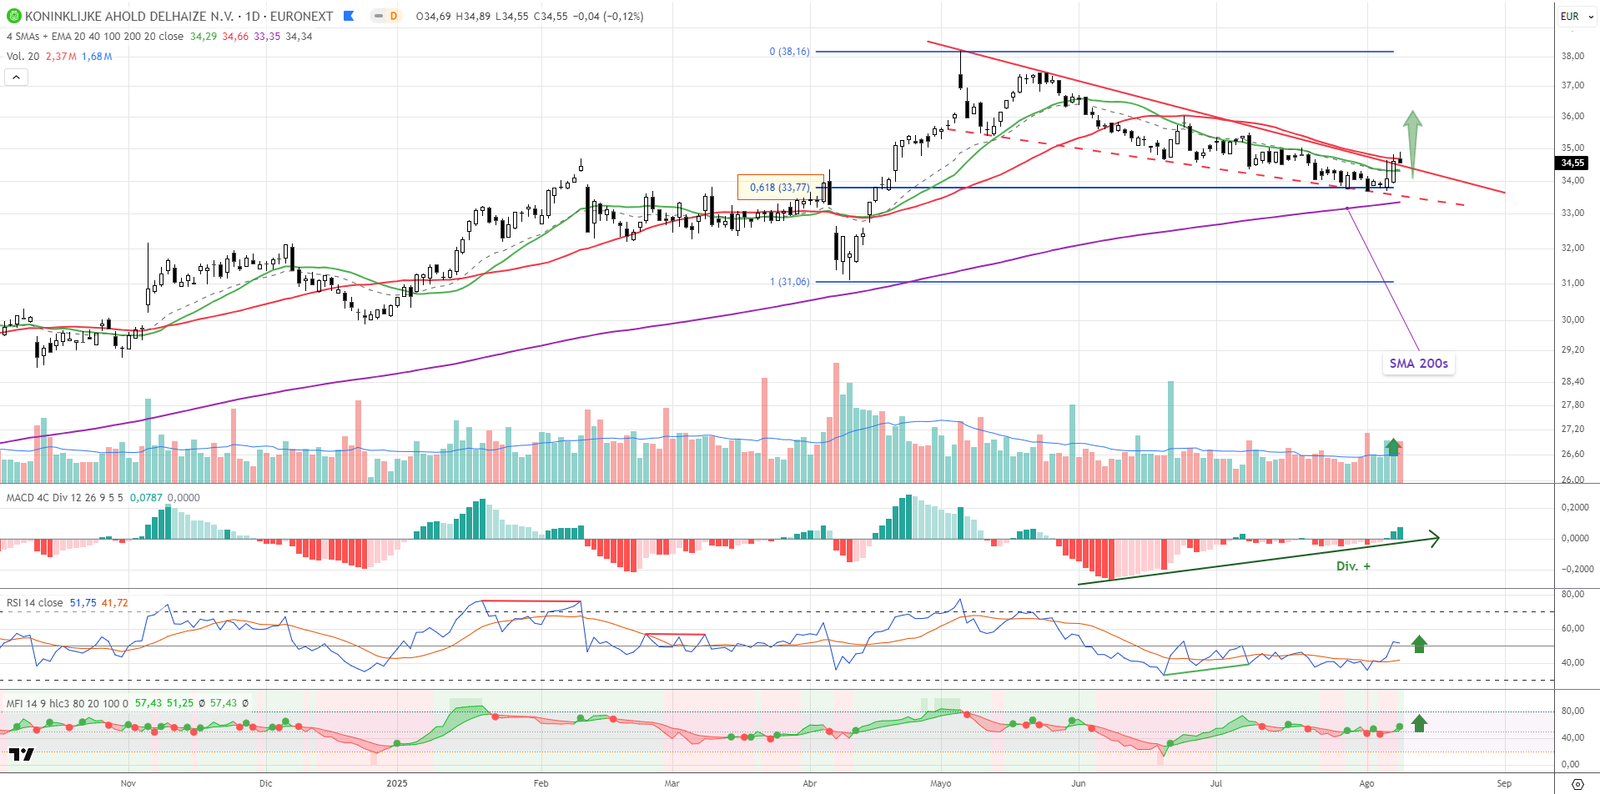Image resolution: width=1600 pixels, height=794 pixels.
Task: Select the 4 SMAs + EMA indicator legend
Action: (95, 36)
